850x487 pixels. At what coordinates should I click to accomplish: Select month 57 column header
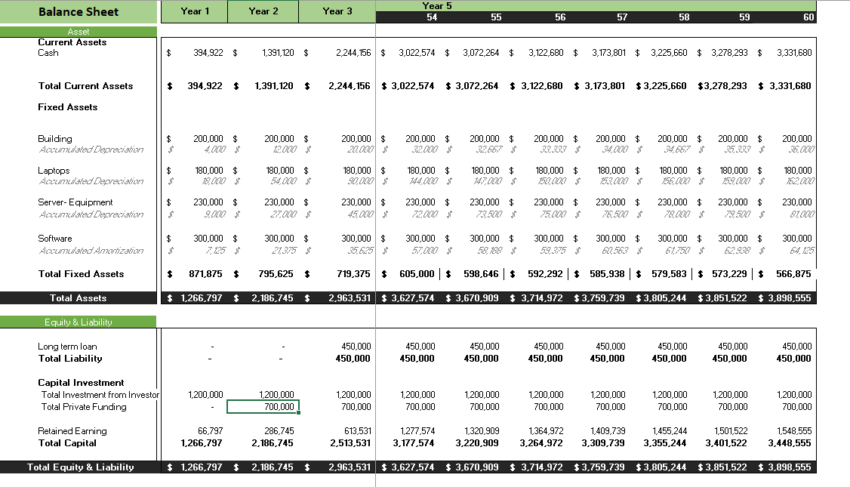click(622, 17)
